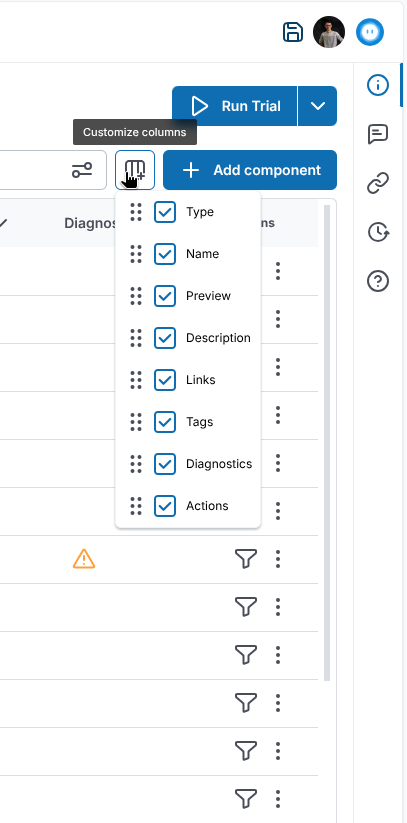Open the links chain sidebar icon
407x823 pixels.
378,183
